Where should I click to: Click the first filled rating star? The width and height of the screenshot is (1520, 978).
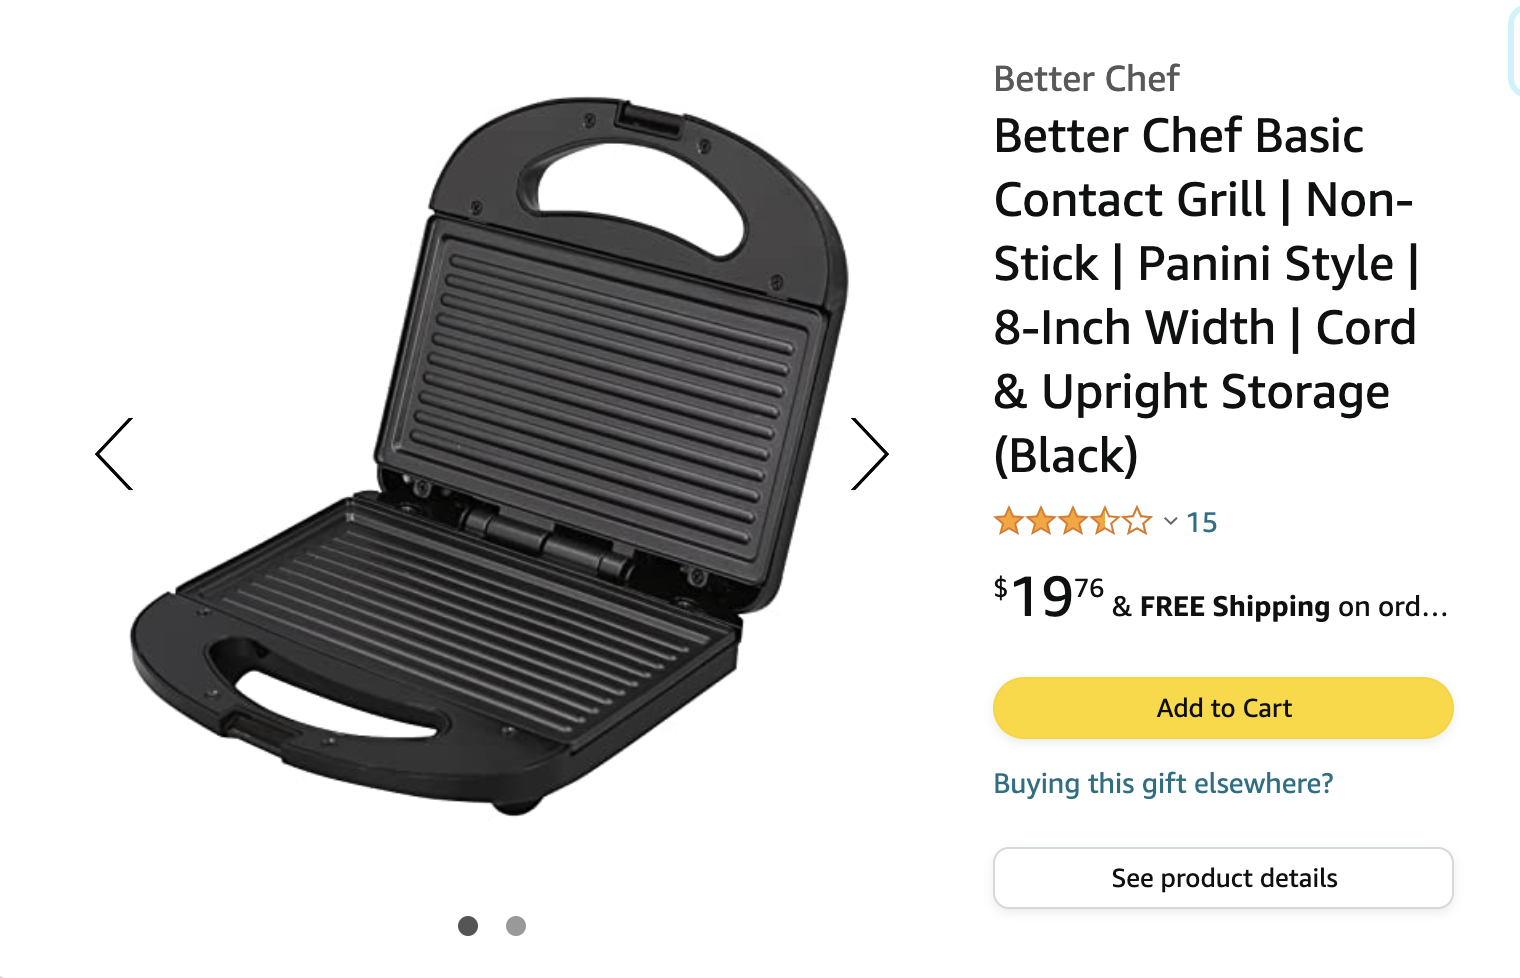[x=1009, y=521]
